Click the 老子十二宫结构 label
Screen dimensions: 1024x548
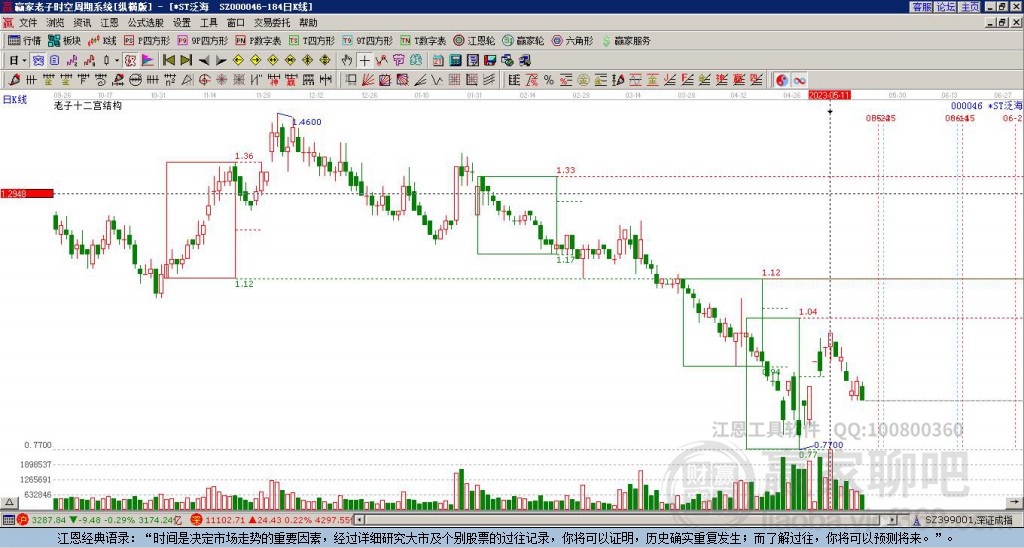pyautogui.click(x=88, y=105)
